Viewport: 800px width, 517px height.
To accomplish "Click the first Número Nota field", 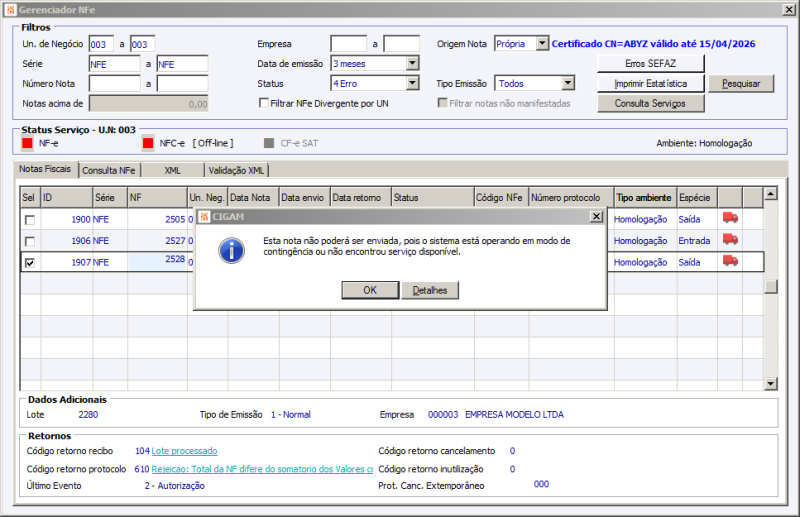I will click(114, 83).
